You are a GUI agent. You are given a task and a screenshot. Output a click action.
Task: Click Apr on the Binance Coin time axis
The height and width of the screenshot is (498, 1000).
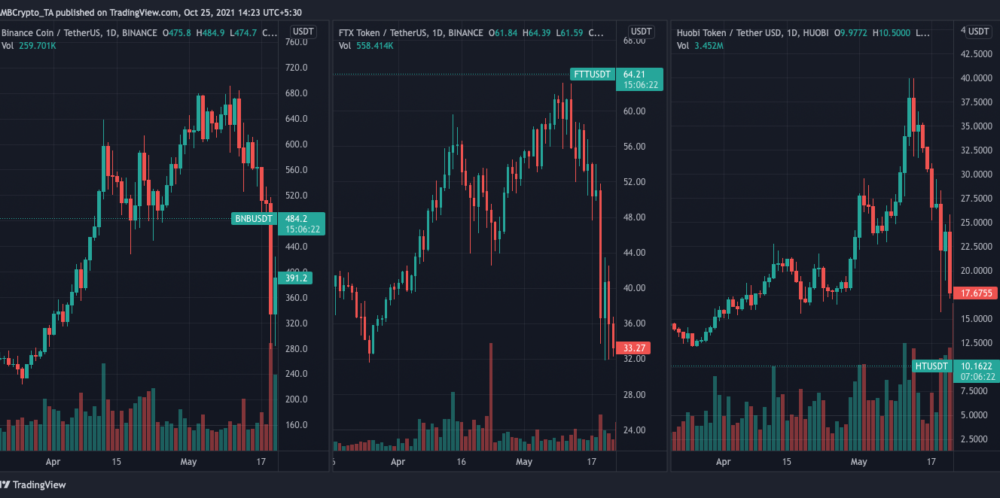point(54,462)
